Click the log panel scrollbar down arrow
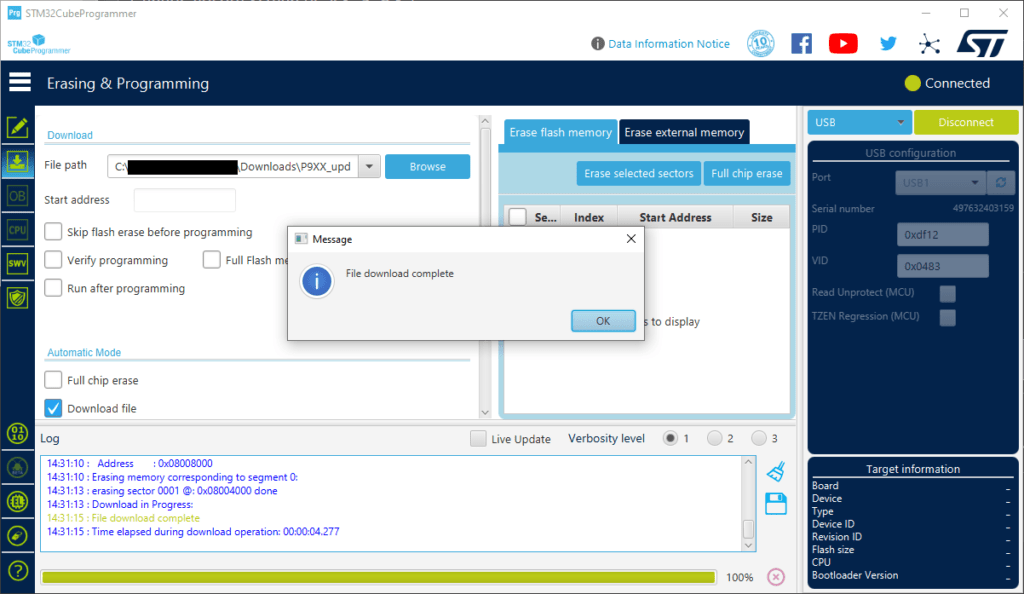 pos(748,545)
